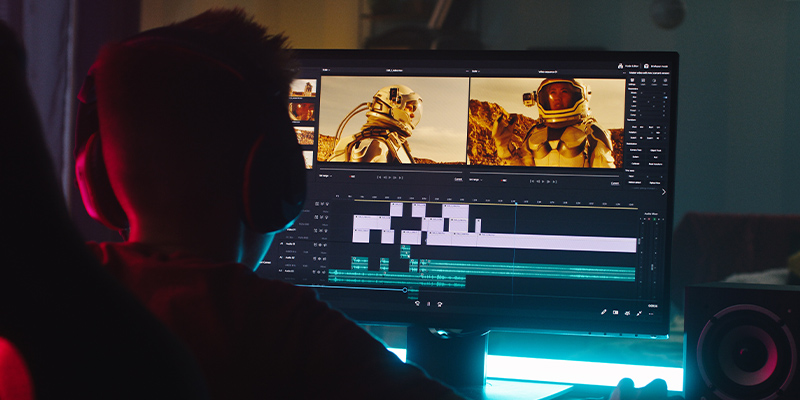Toggle the red record dot under right viewer

tap(502, 181)
